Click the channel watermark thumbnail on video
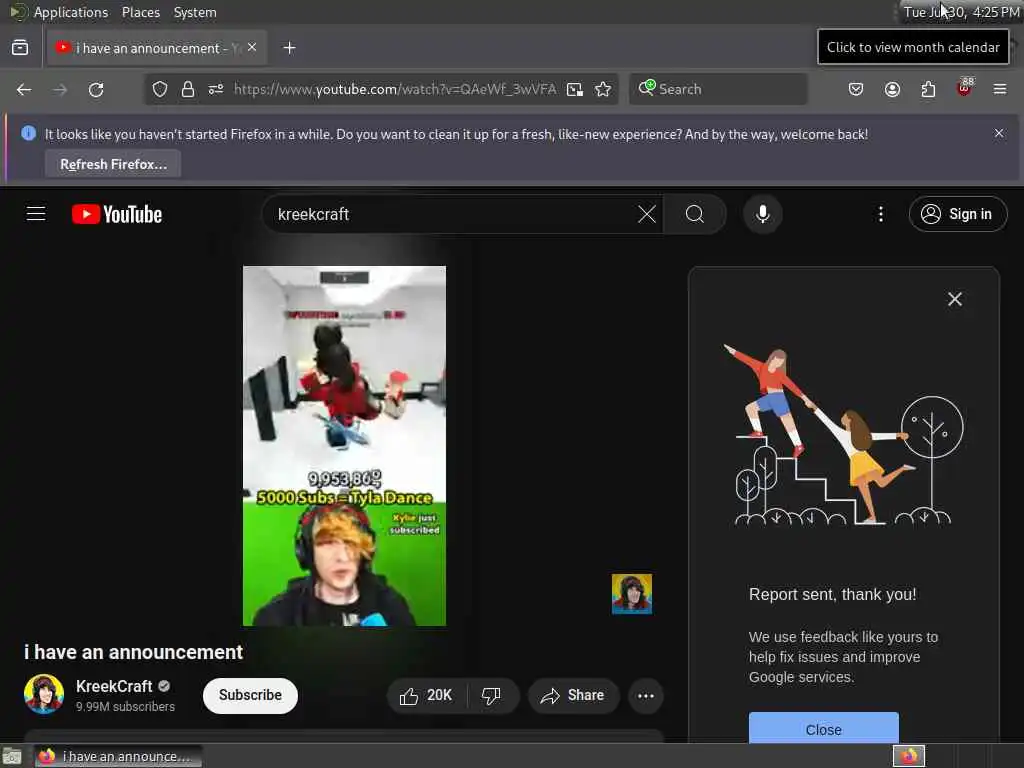This screenshot has height=768, width=1024. (x=632, y=594)
